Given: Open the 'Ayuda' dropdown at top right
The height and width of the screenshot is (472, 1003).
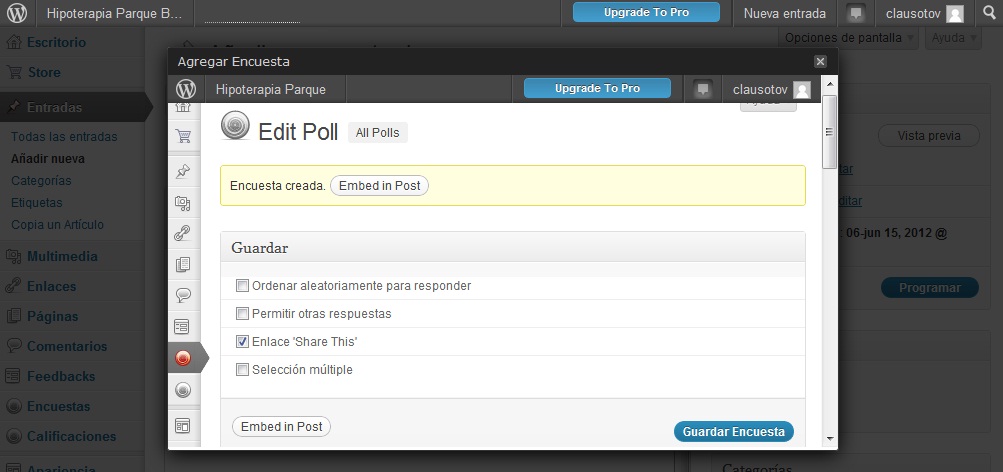Looking at the screenshot, I should pyautogui.click(x=954, y=38).
